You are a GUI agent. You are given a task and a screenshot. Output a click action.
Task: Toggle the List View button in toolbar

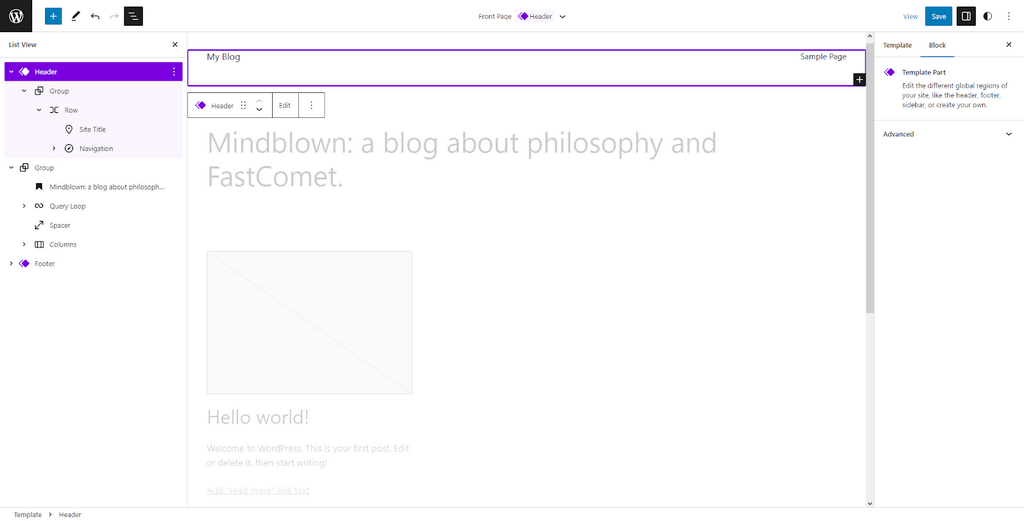click(x=134, y=16)
